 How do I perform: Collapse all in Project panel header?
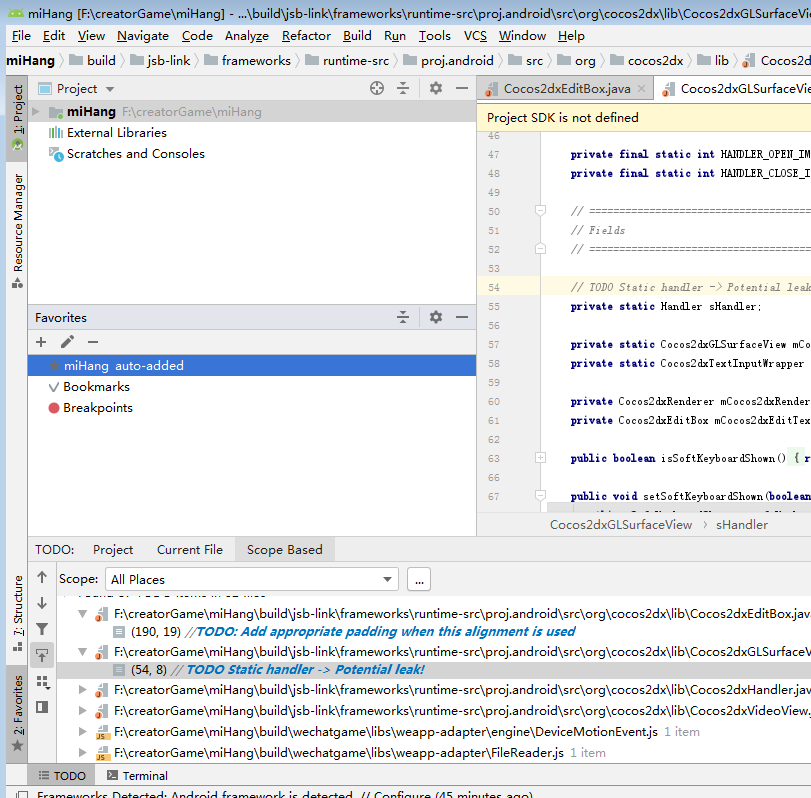(x=403, y=88)
